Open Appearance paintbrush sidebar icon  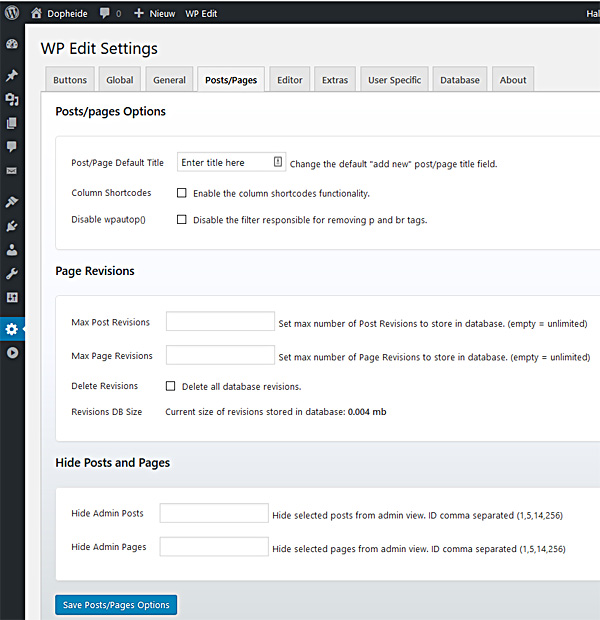[x=12, y=202]
